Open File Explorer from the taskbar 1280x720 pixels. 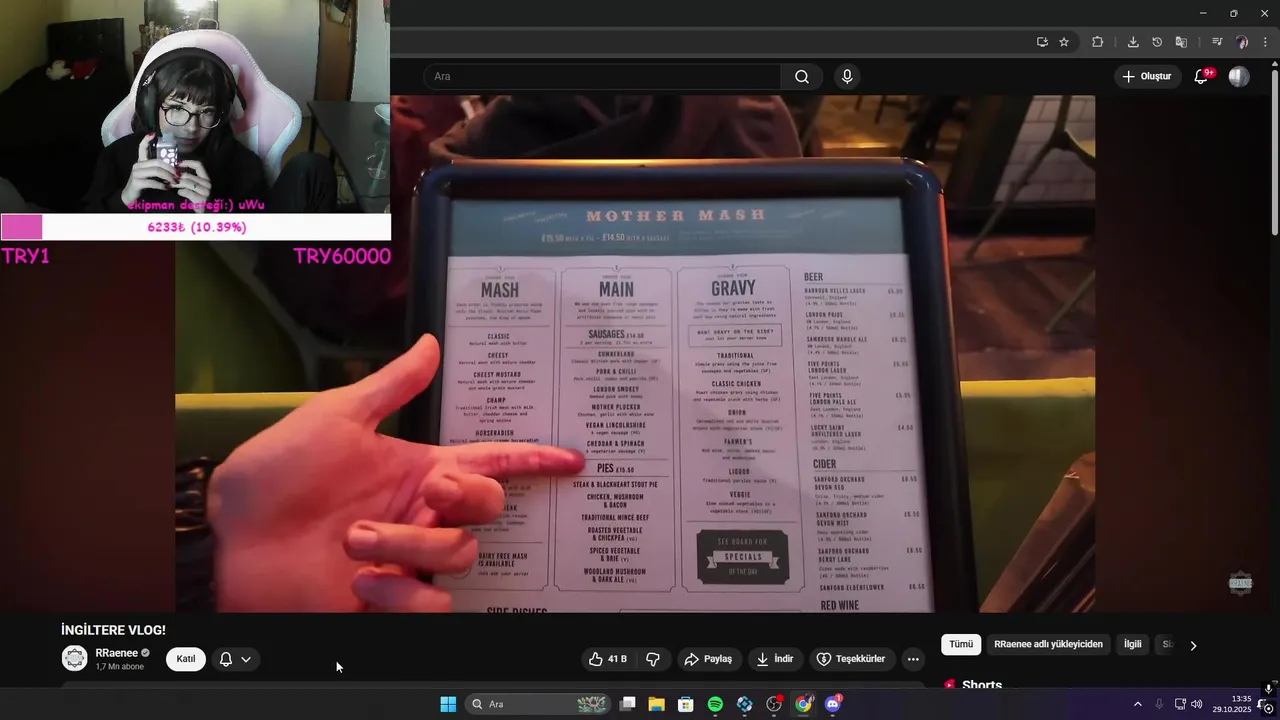pos(656,704)
